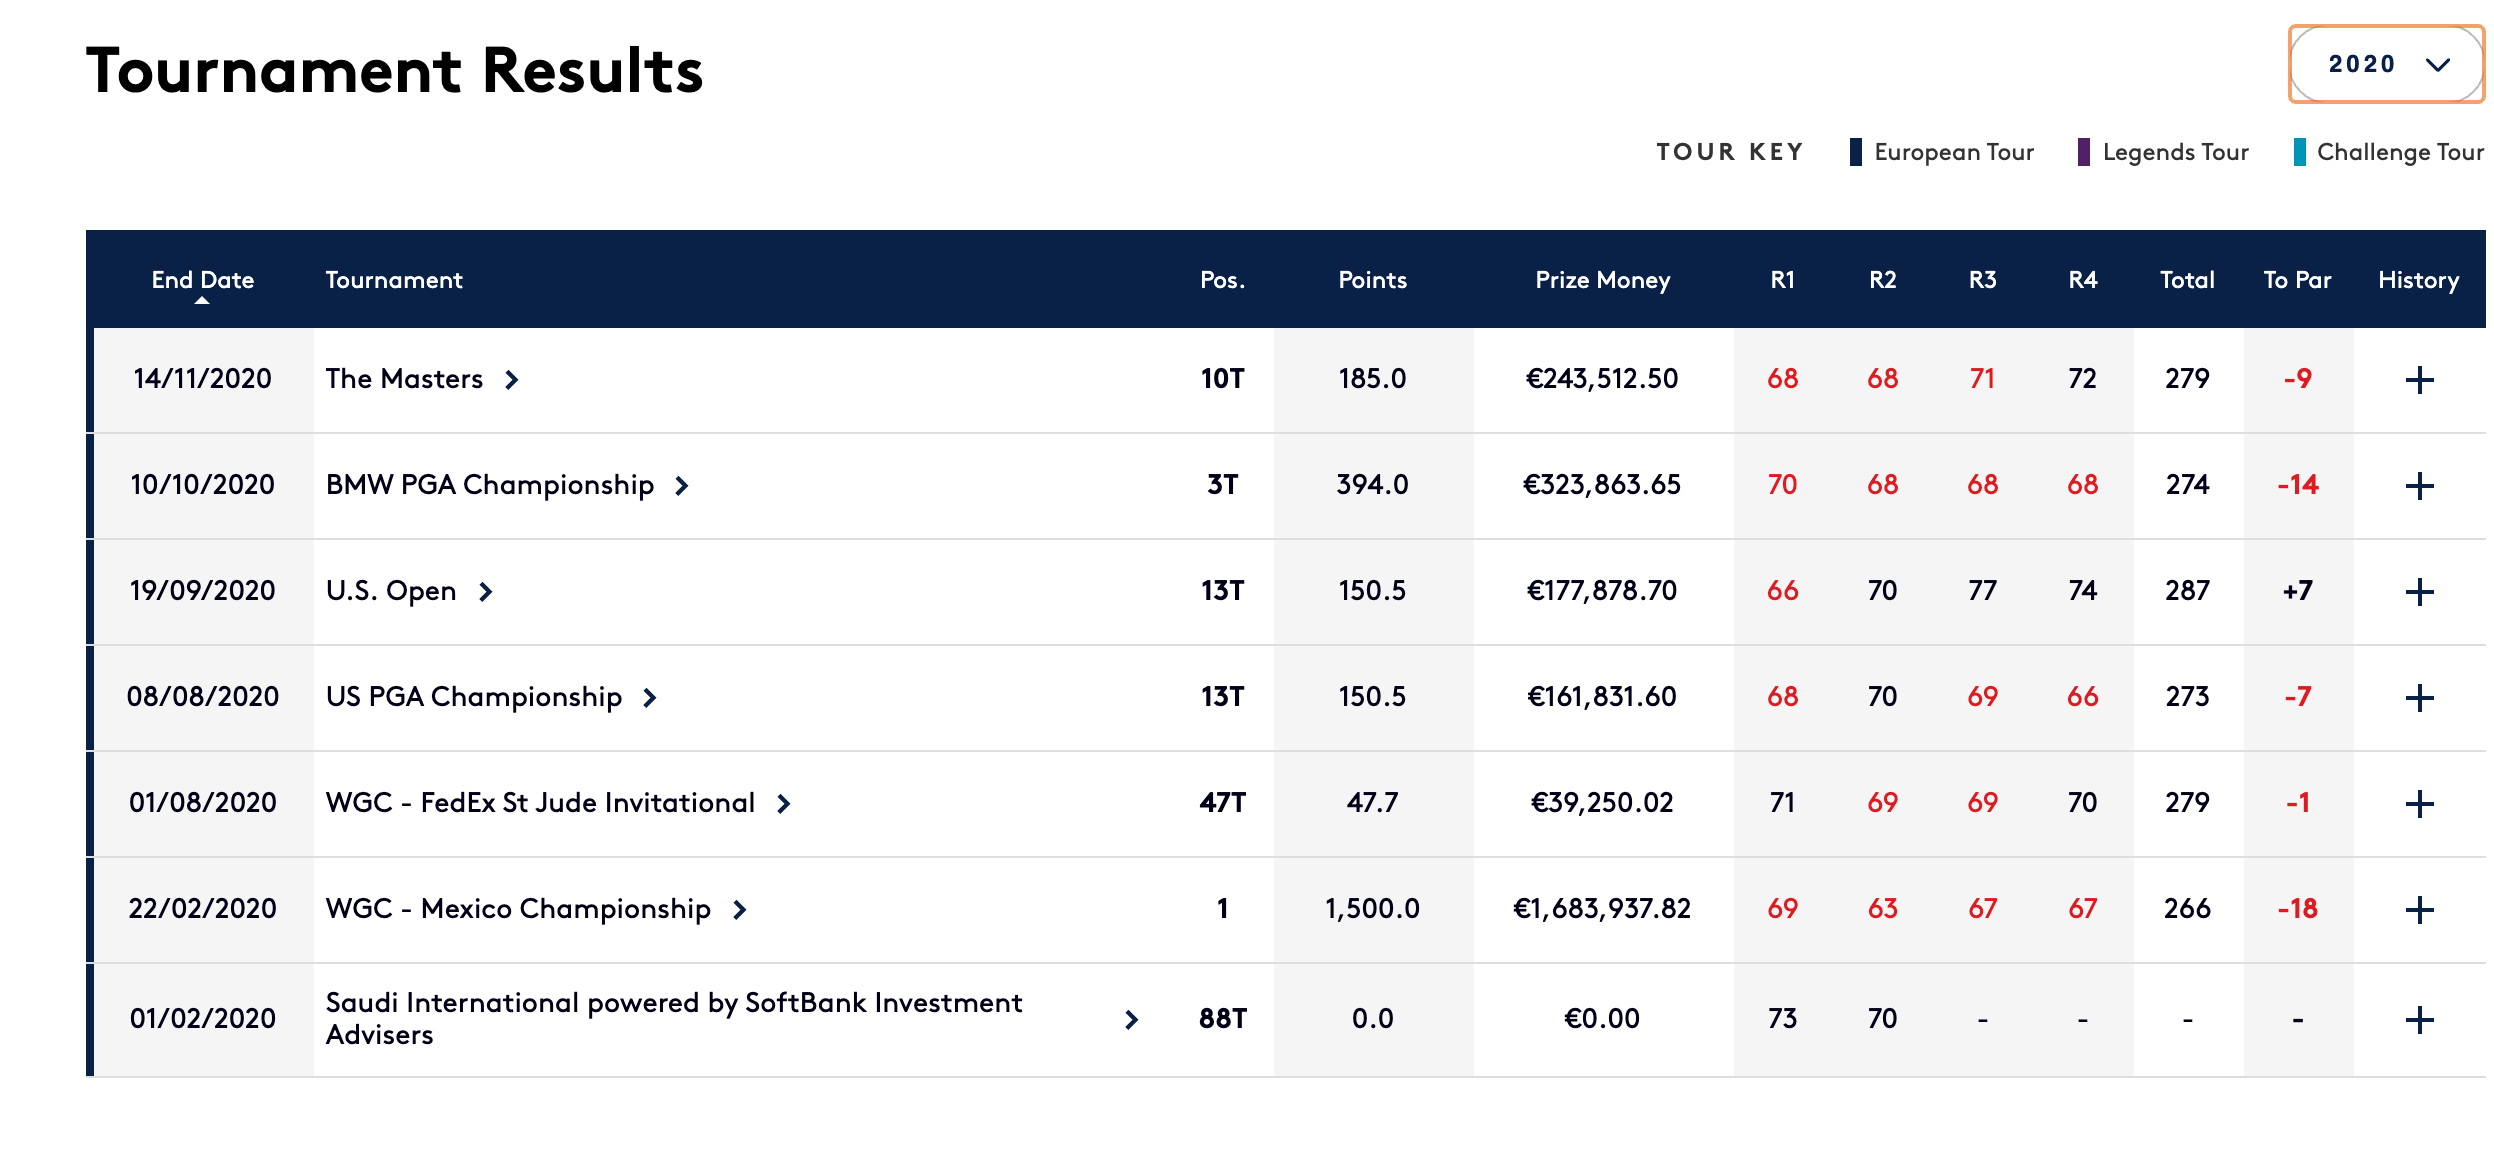Click the chevron arrow next to The Masters
This screenshot has width=2494, height=1156.
click(512, 380)
